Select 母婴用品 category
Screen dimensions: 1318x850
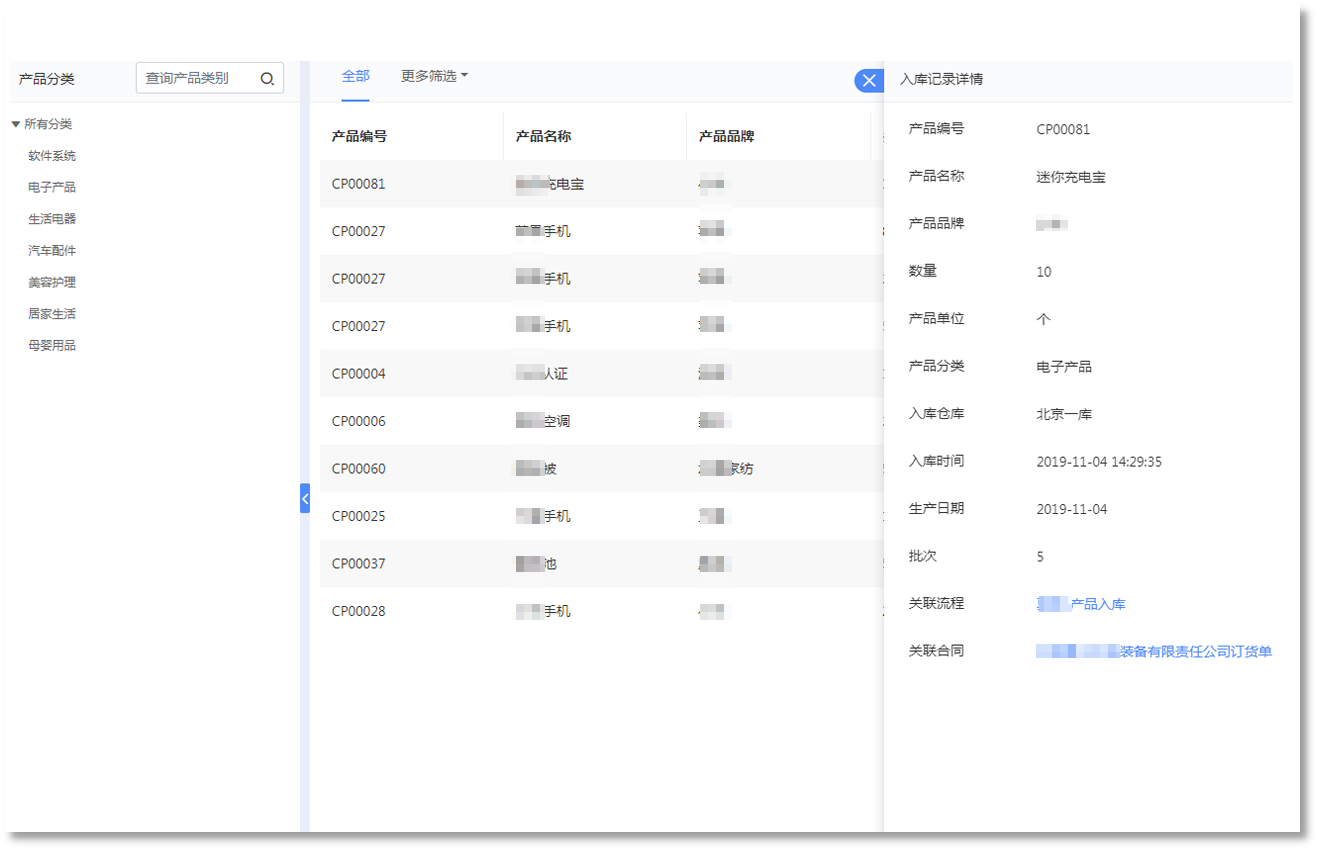click(52, 346)
